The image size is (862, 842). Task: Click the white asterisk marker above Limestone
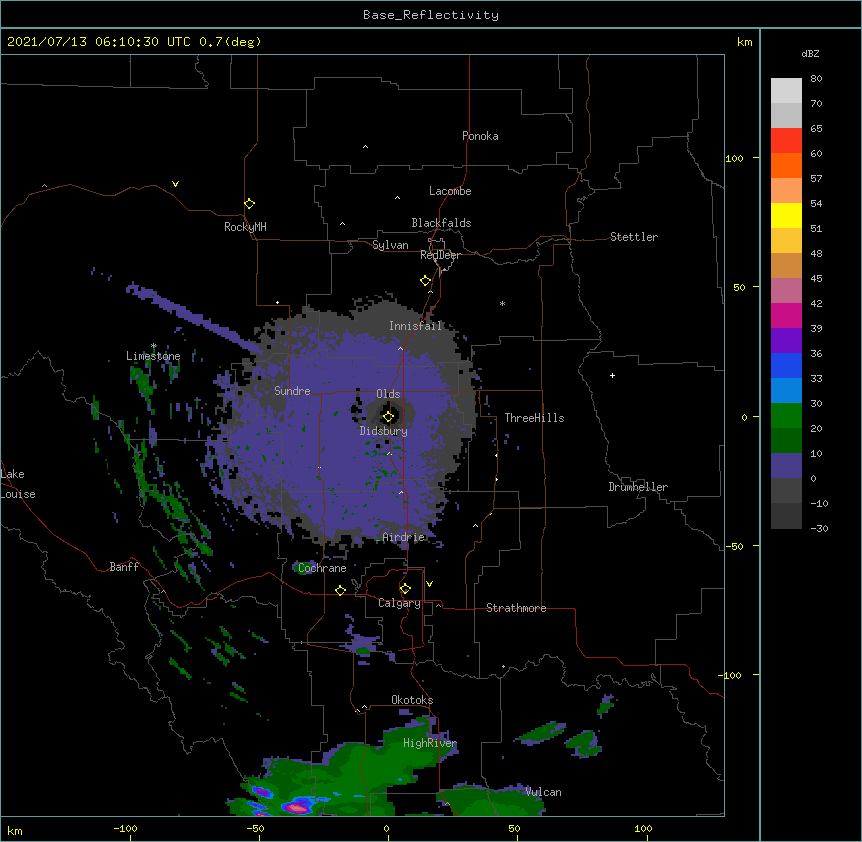pos(154,346)
